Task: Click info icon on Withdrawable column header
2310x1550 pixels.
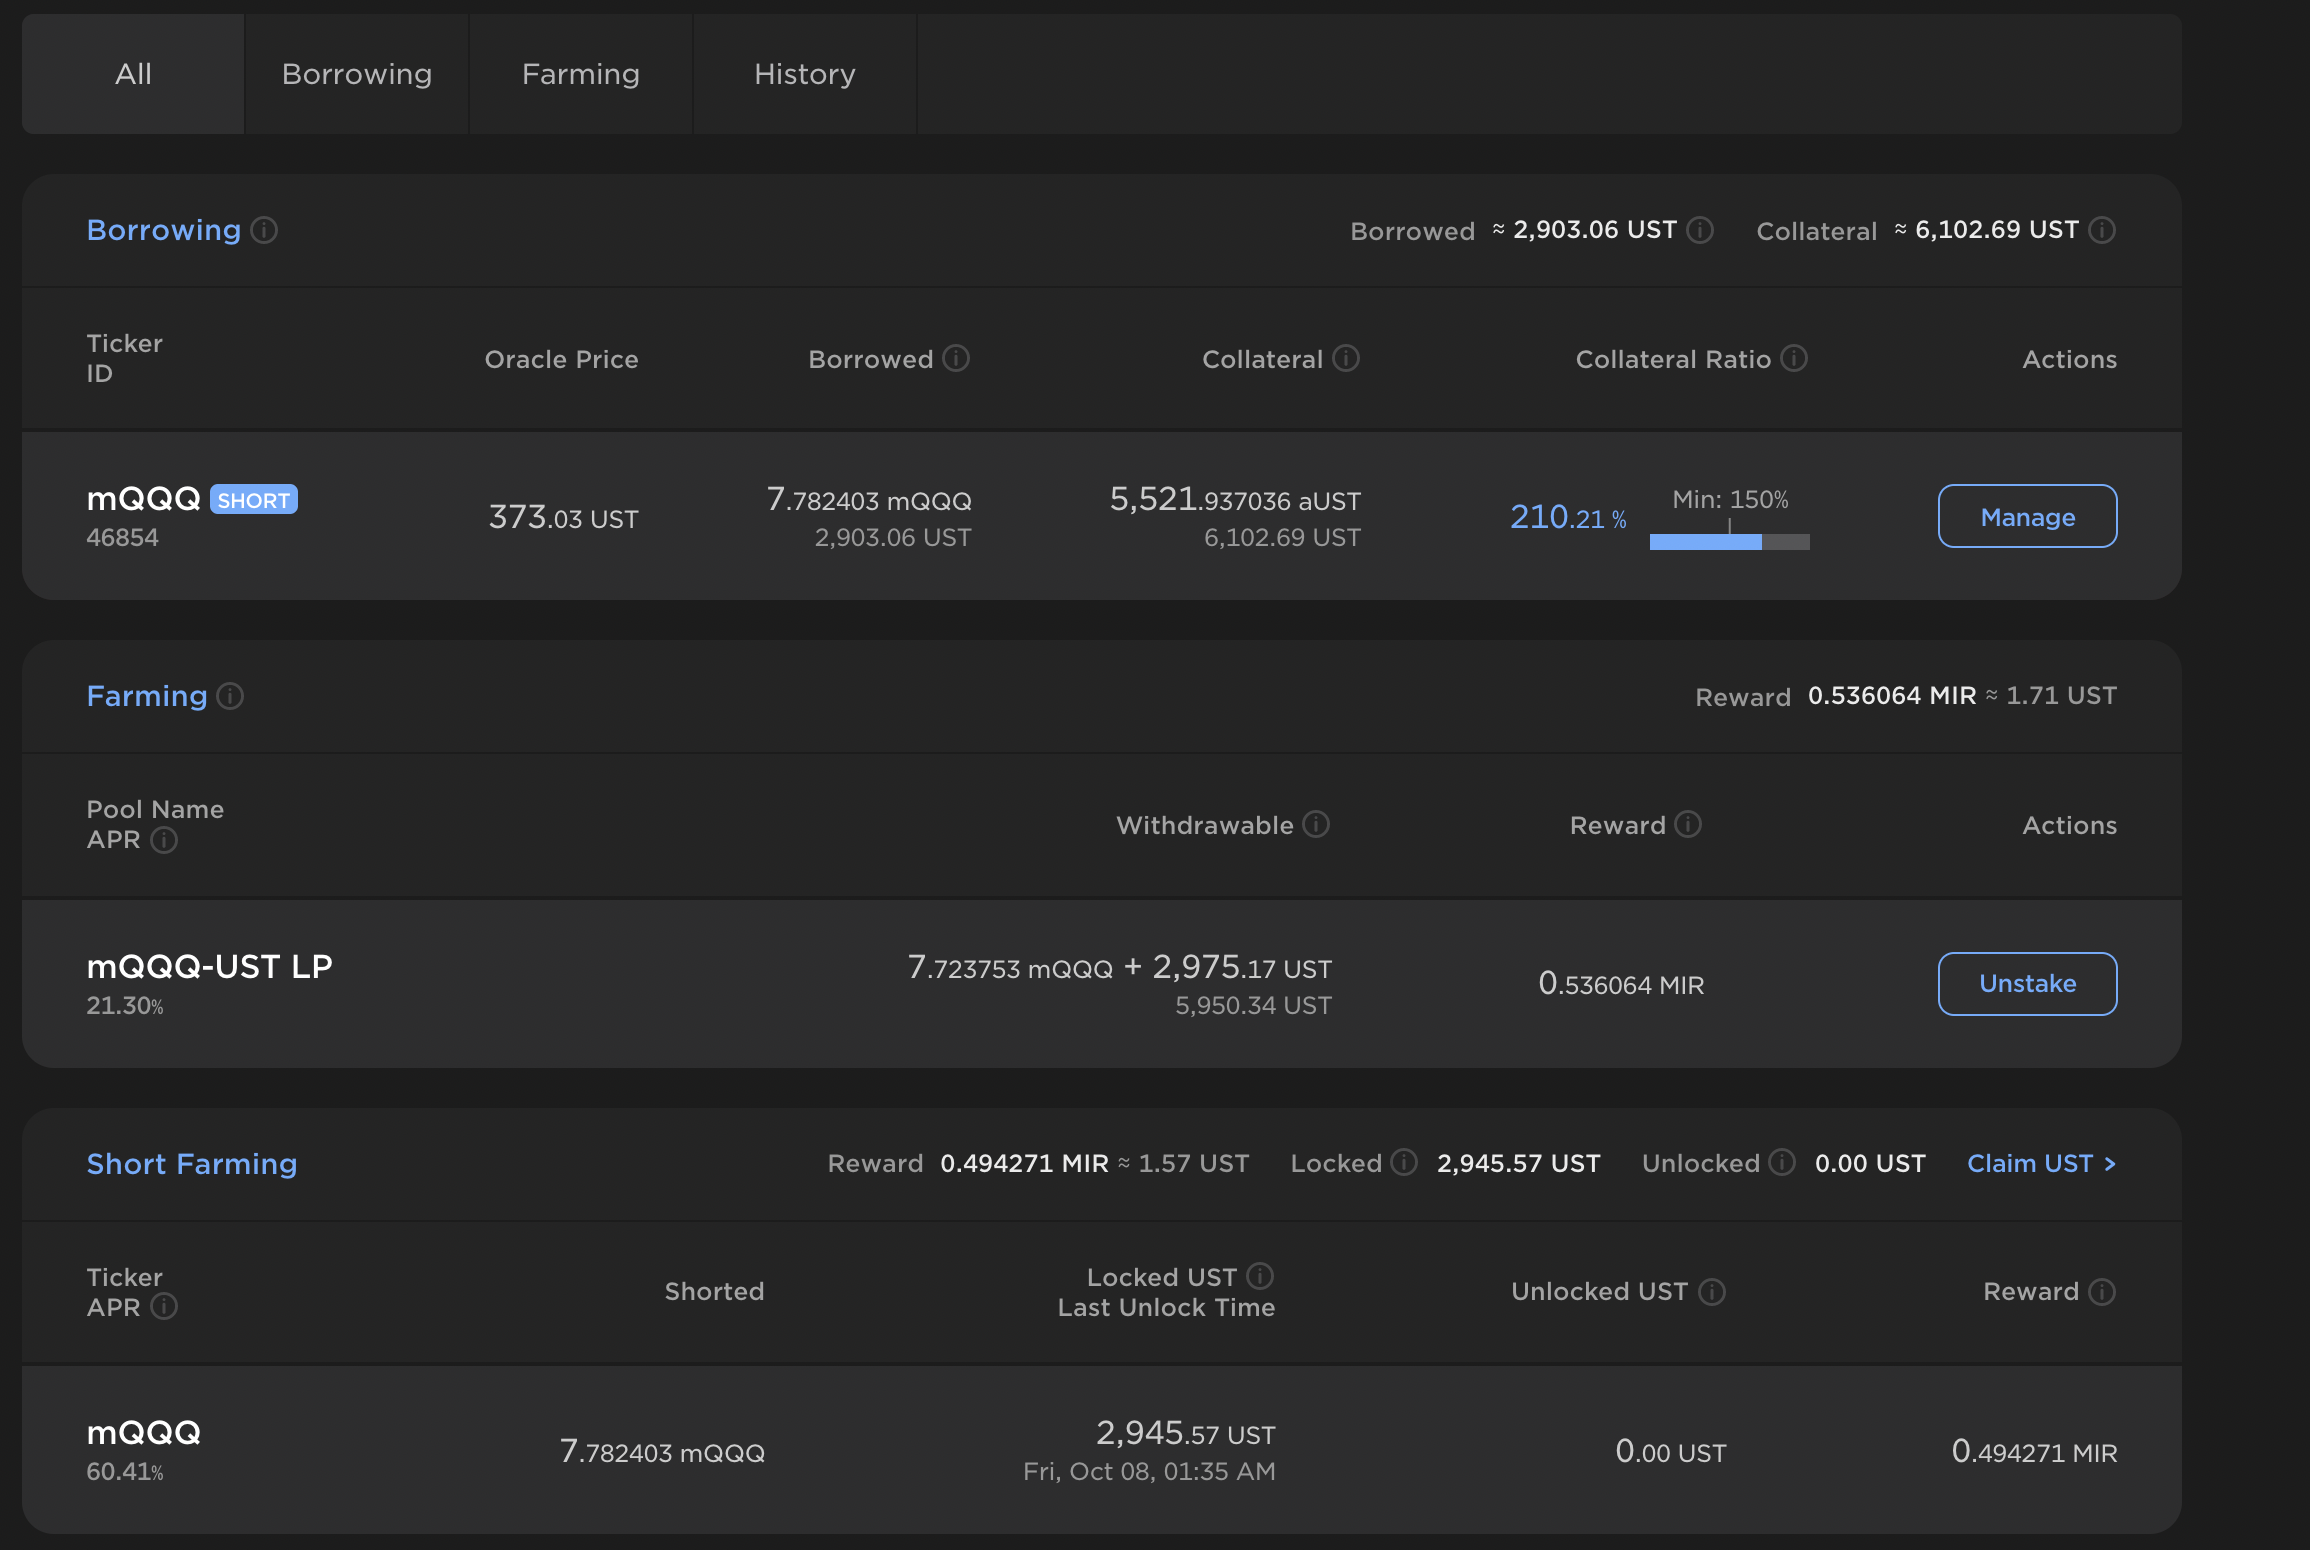Action: [x=1316, y=824]
